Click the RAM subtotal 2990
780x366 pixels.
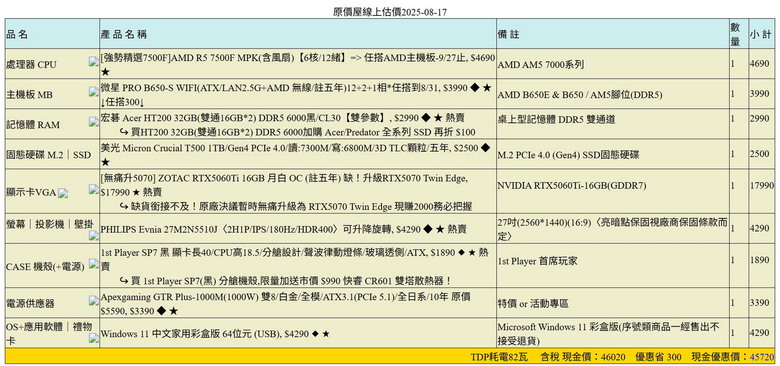click(760, 118)
